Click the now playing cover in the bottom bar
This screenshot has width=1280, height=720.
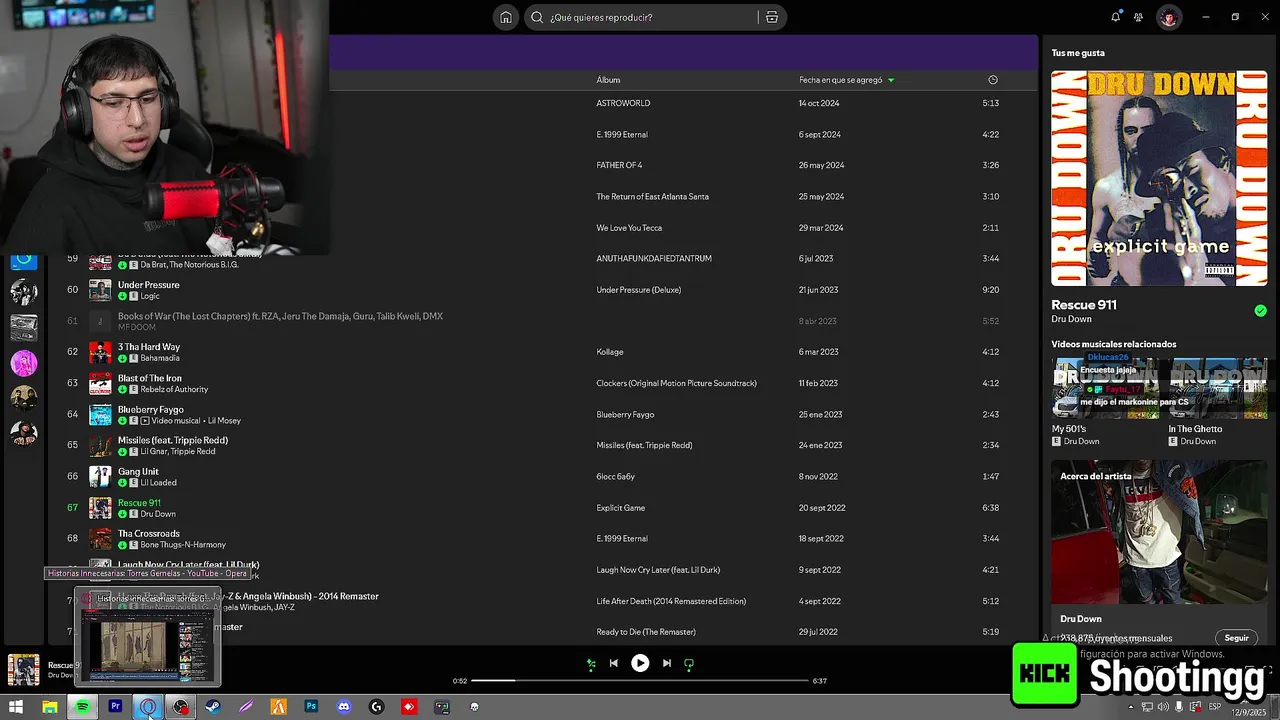tap(23, 670)
